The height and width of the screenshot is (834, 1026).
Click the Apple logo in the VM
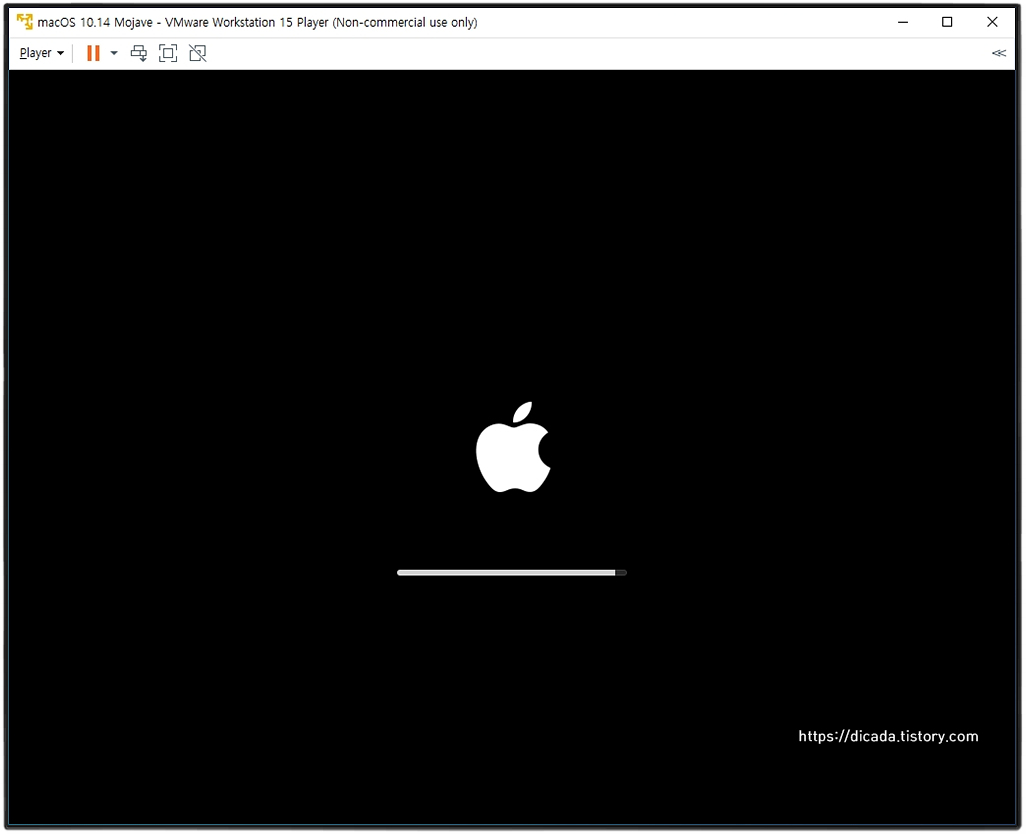click(513, 447)
